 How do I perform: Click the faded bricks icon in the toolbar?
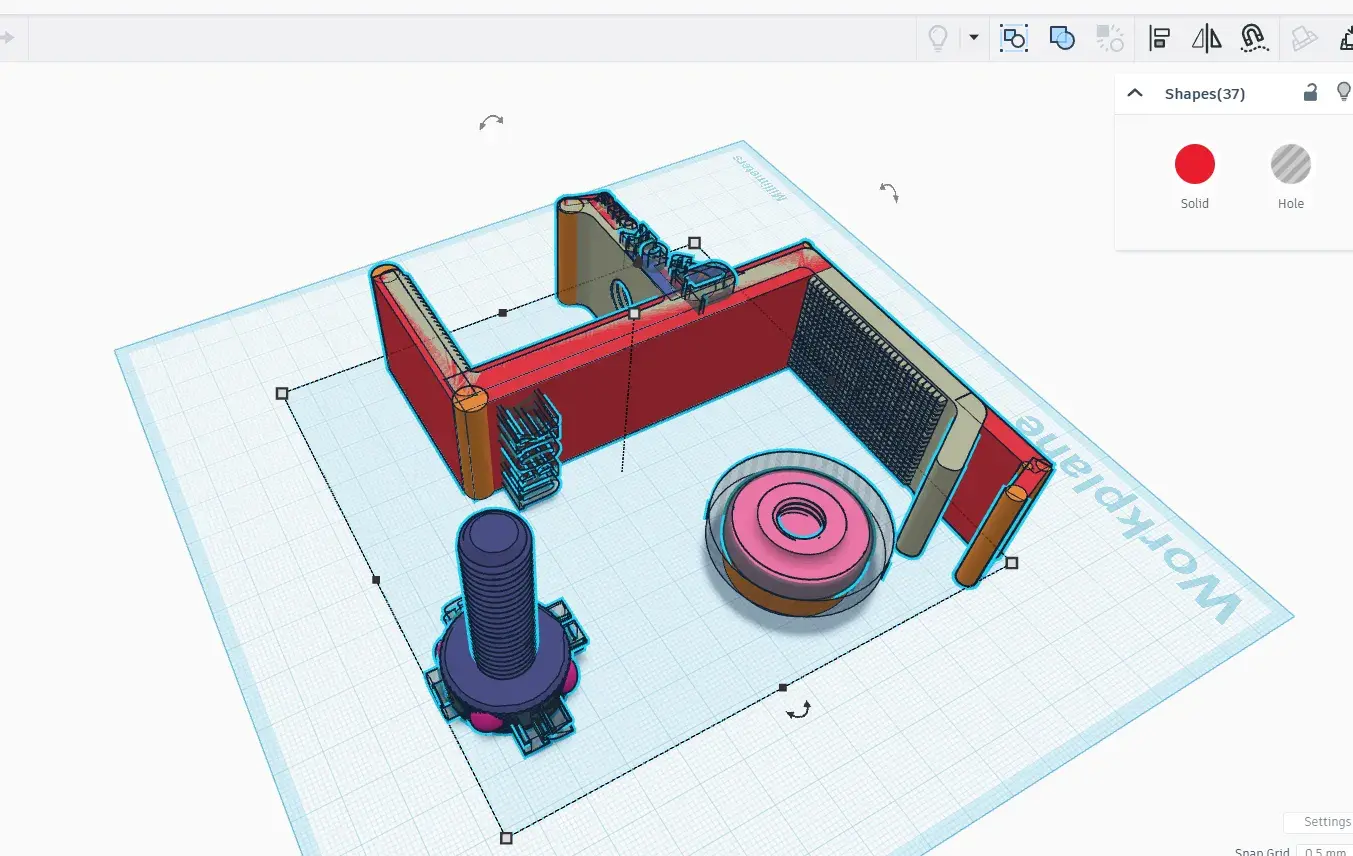point(1304,39)
